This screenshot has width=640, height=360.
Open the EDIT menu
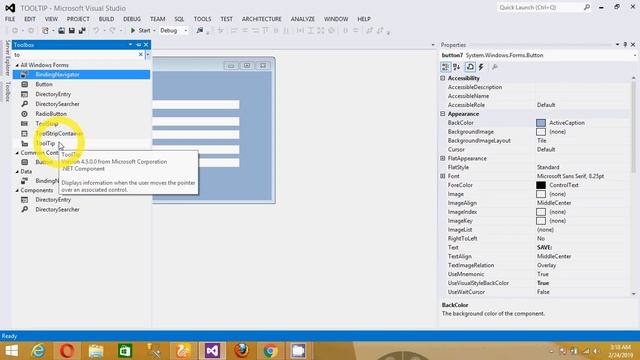pos(30,19)
